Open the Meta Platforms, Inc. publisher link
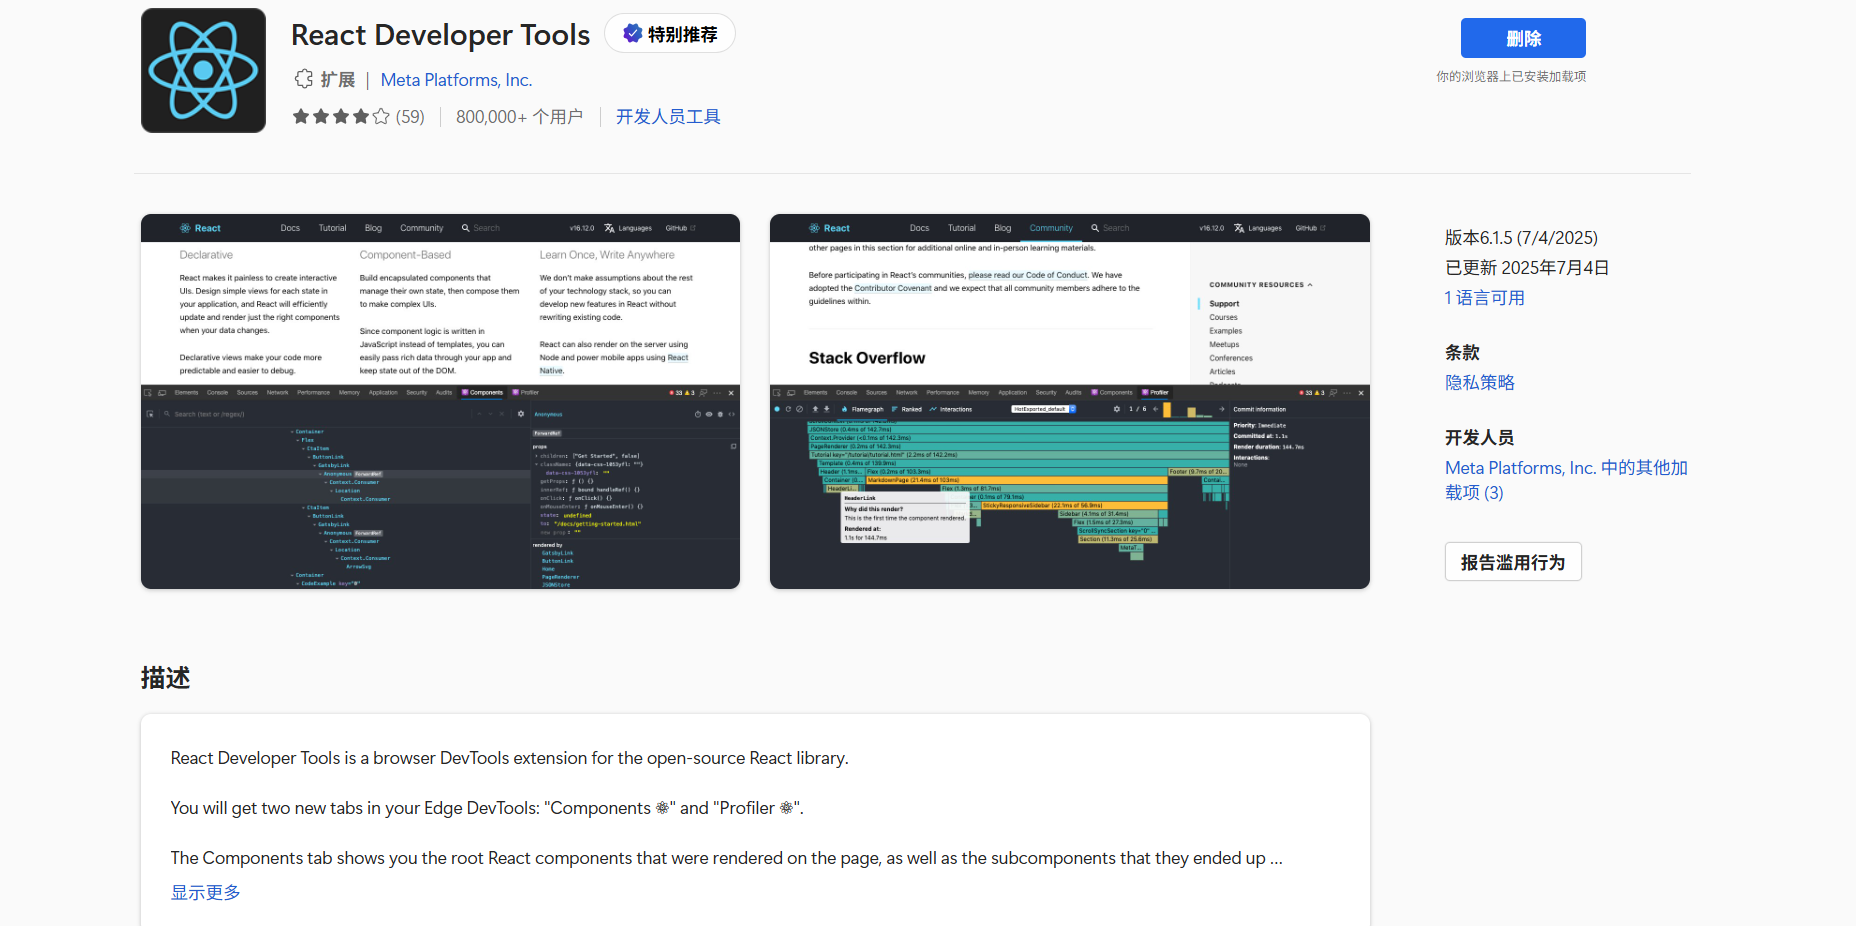 coord(456,80)
